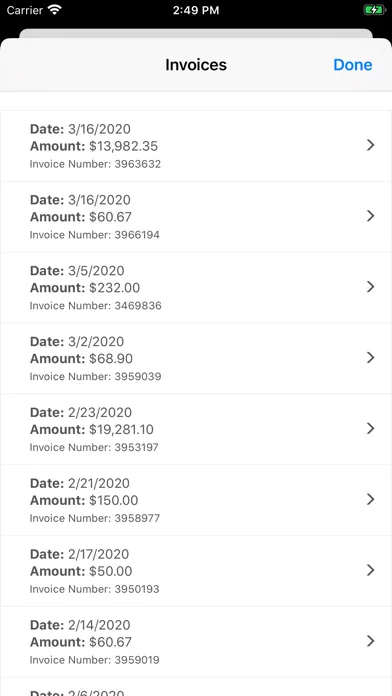The image size is (392, 696).
Task: Open chevron for invoice 3958977
Action: 371,500
